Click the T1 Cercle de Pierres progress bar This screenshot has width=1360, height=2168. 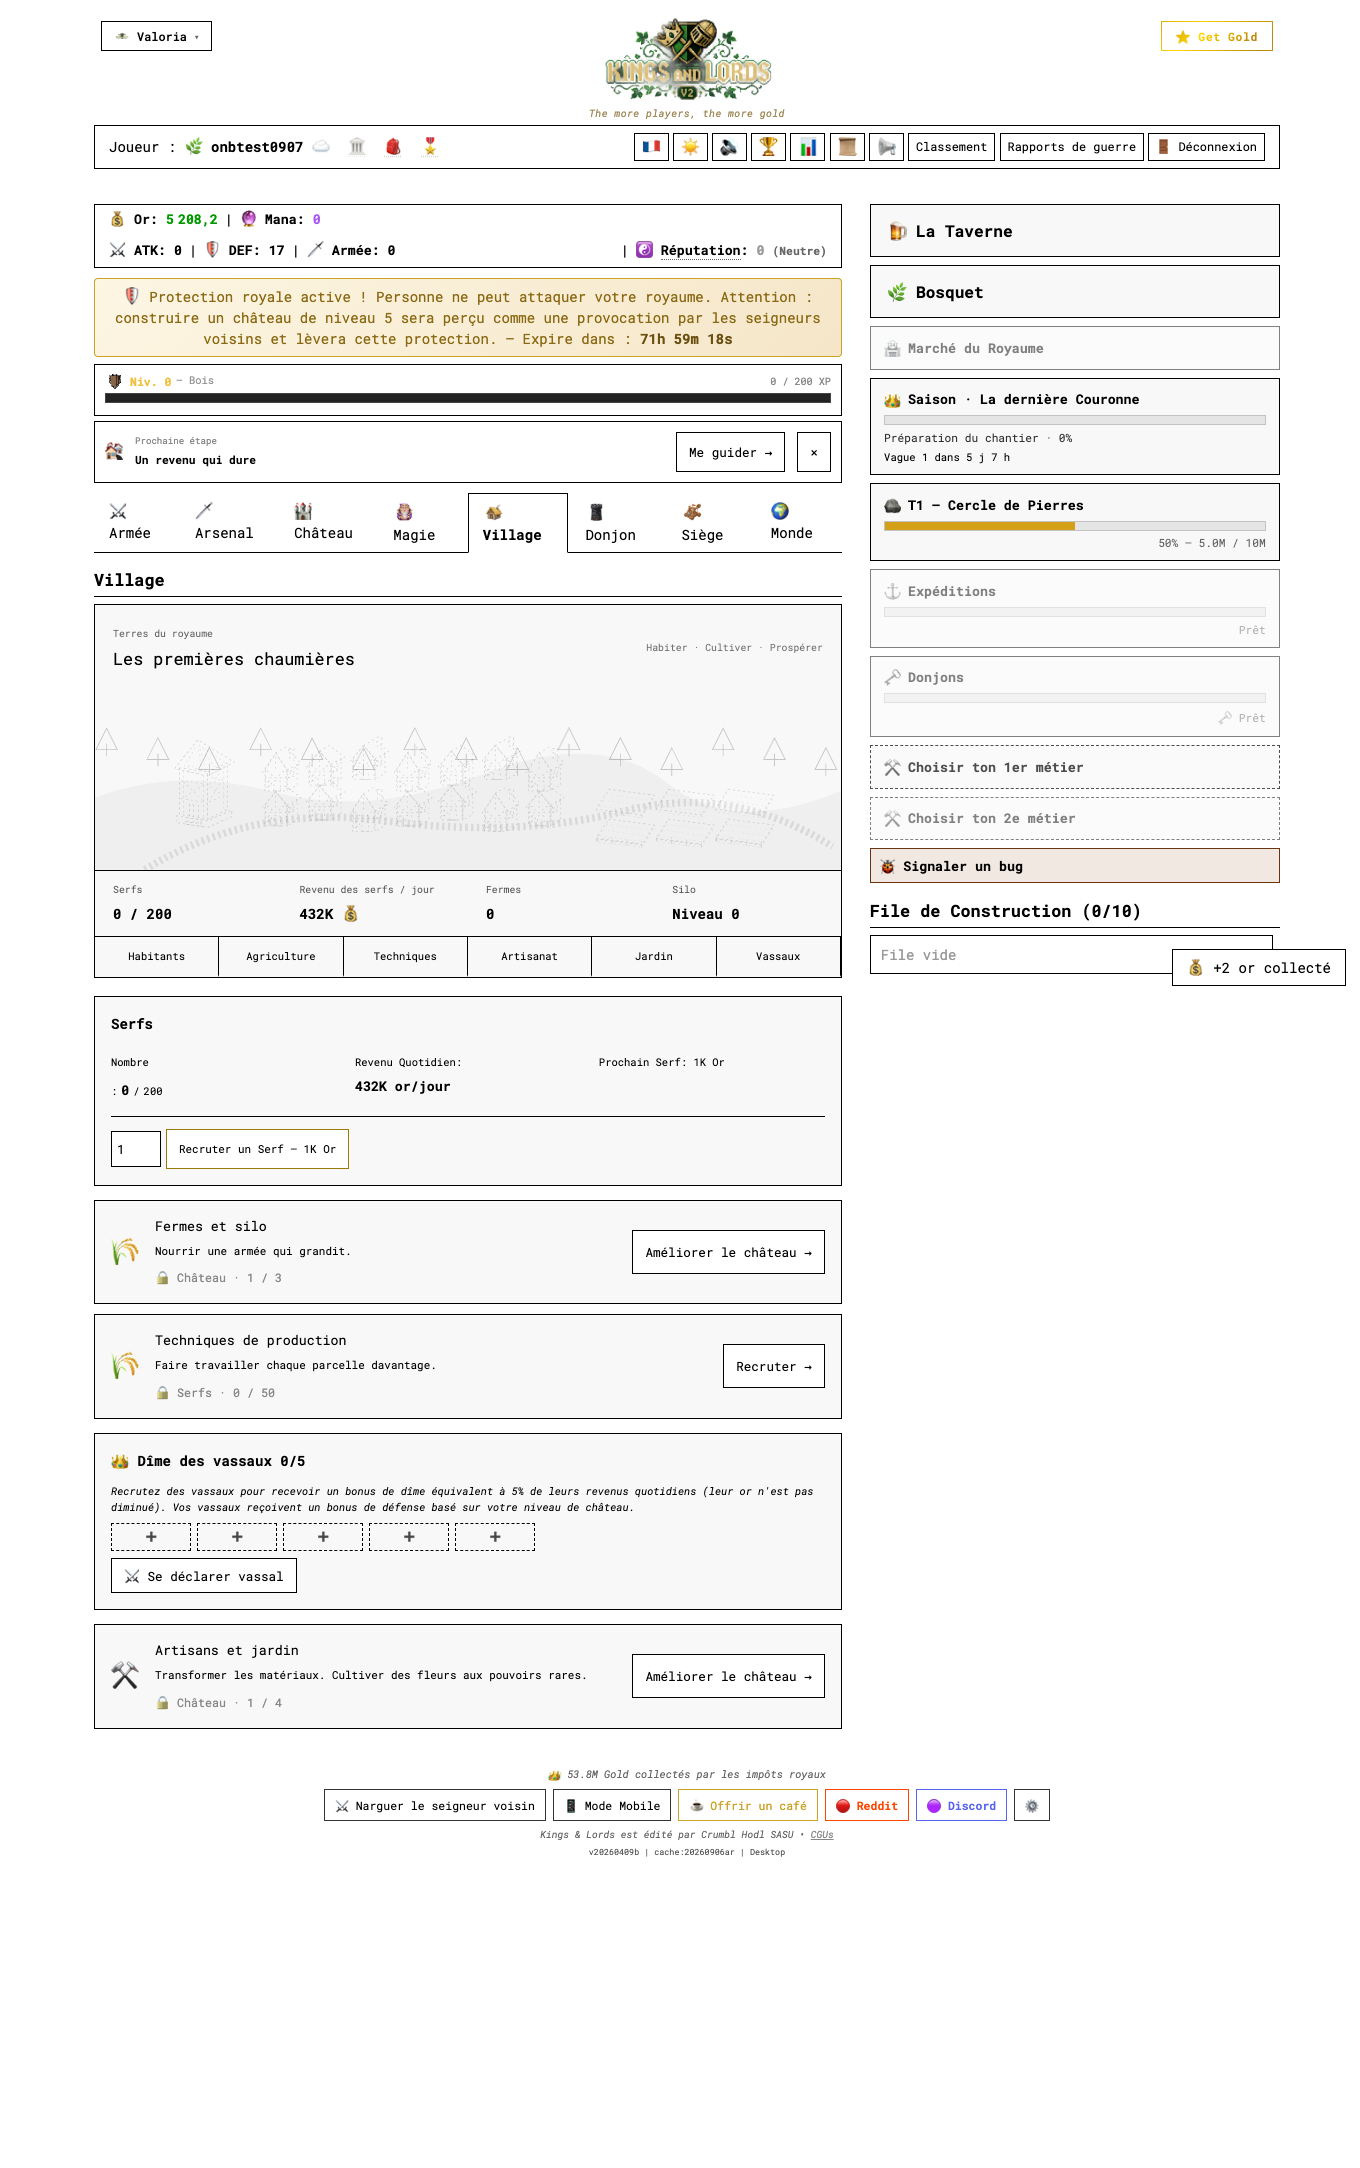[1075, 526]
